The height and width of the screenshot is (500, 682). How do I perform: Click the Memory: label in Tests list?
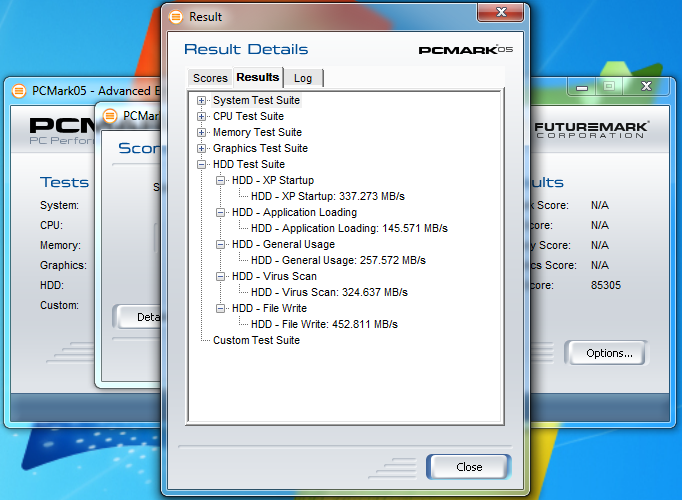(x=60, y=245)
